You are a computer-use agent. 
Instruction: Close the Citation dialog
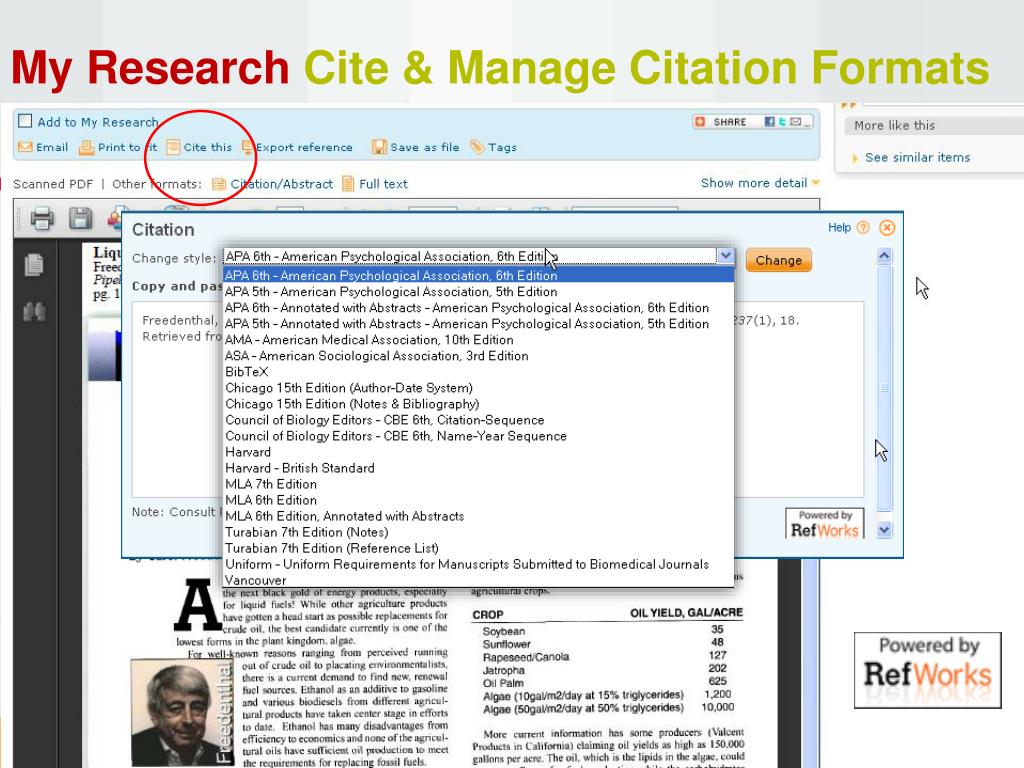[x=887, y=227]
